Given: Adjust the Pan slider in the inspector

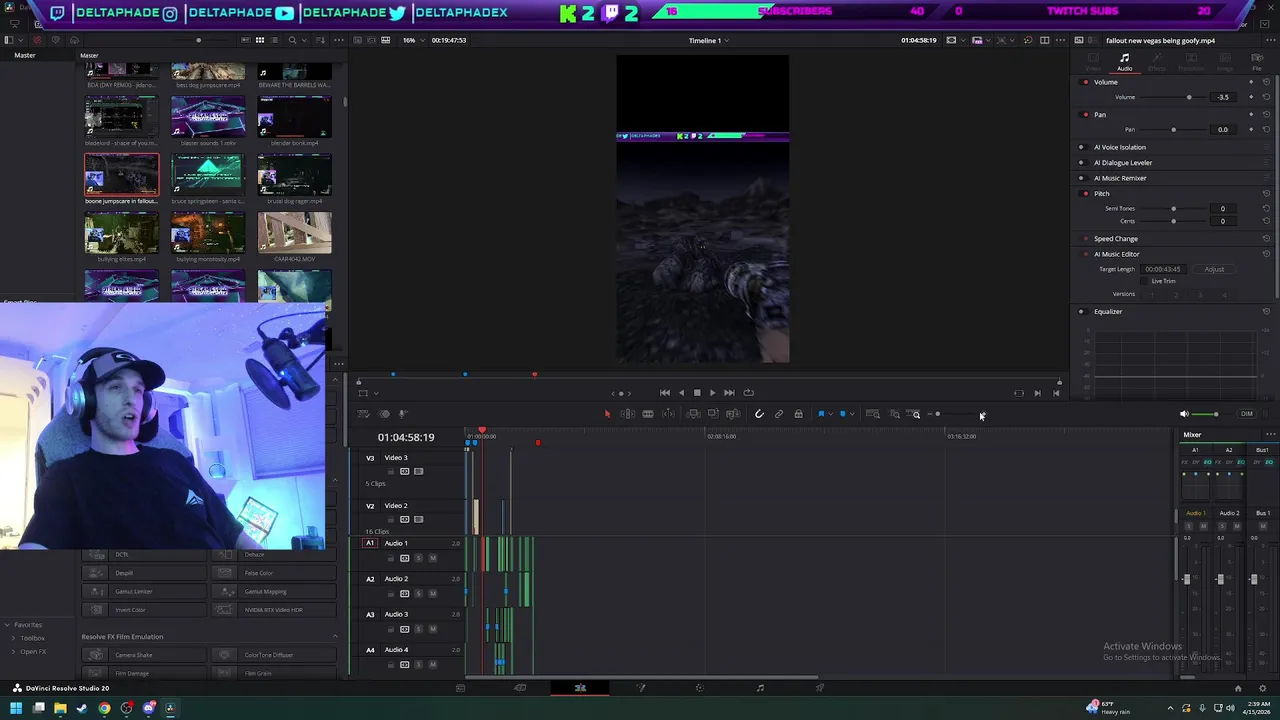Looking at the screenshot, I should (1174, 130).
